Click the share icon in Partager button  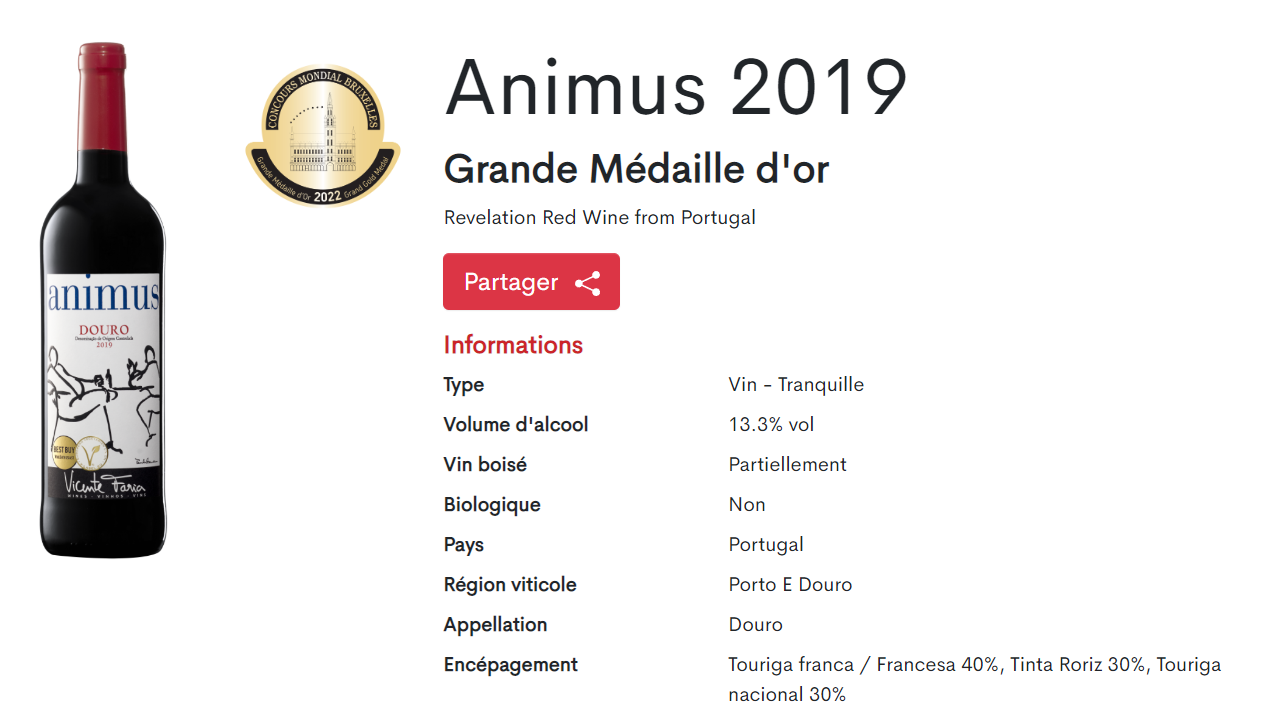click(588, 283)
